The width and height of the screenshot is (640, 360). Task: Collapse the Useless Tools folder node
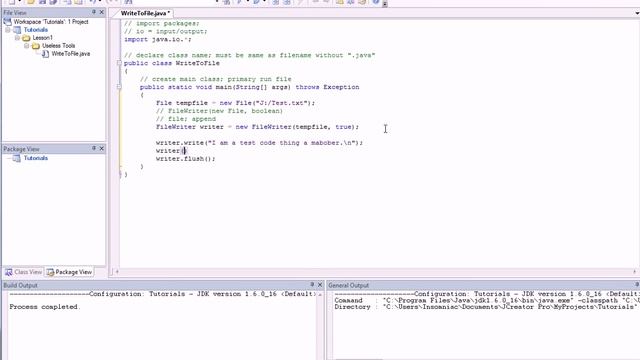pyautogui.click(x=27, y=46)
